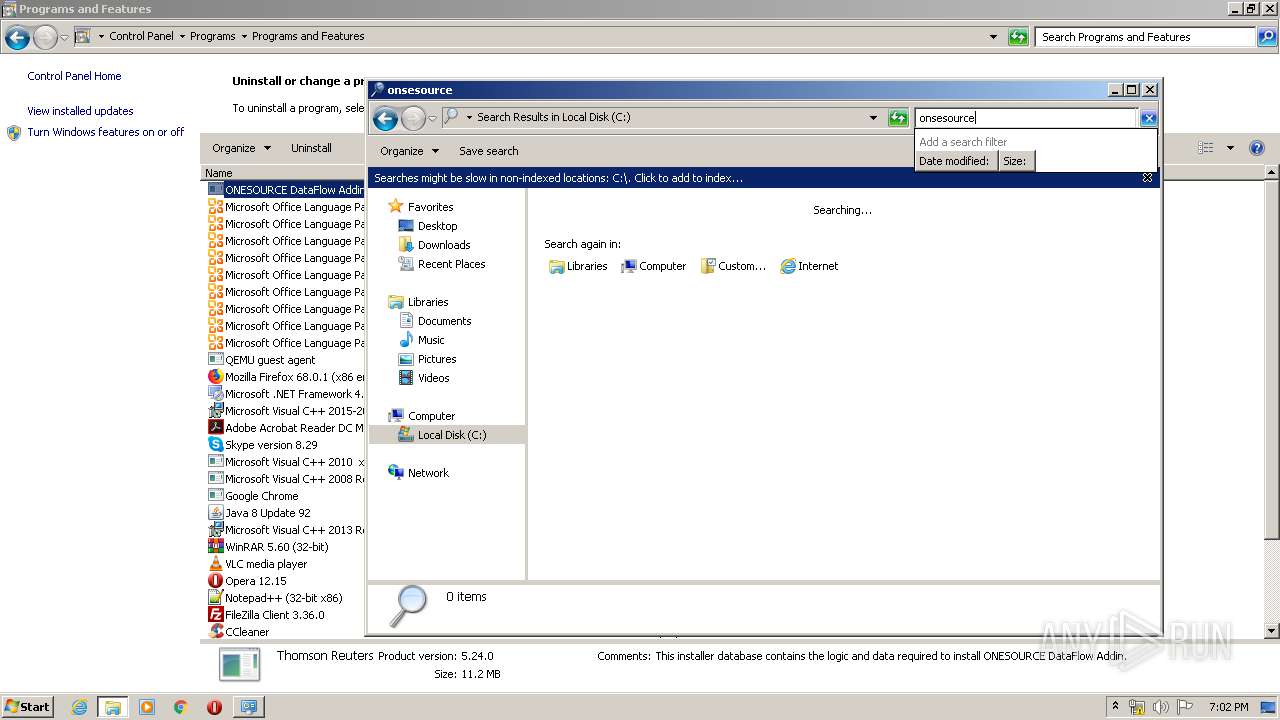Select the Mozilla Firefox 68.0.1 entry
Image resolution: width=1280 pixels, height=720 pixels.
click(286, 377)
